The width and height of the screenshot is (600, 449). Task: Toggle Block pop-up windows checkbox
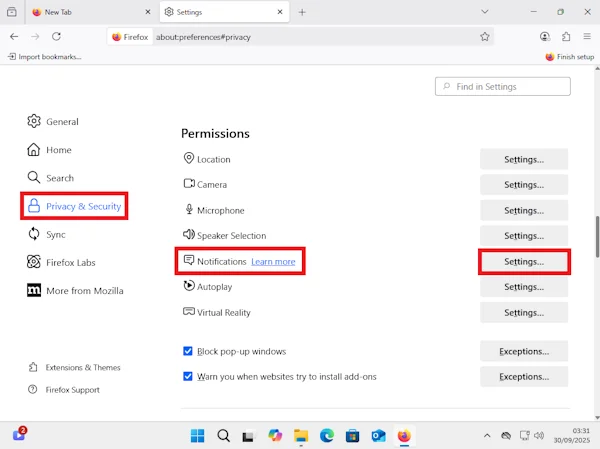(188, 351)
